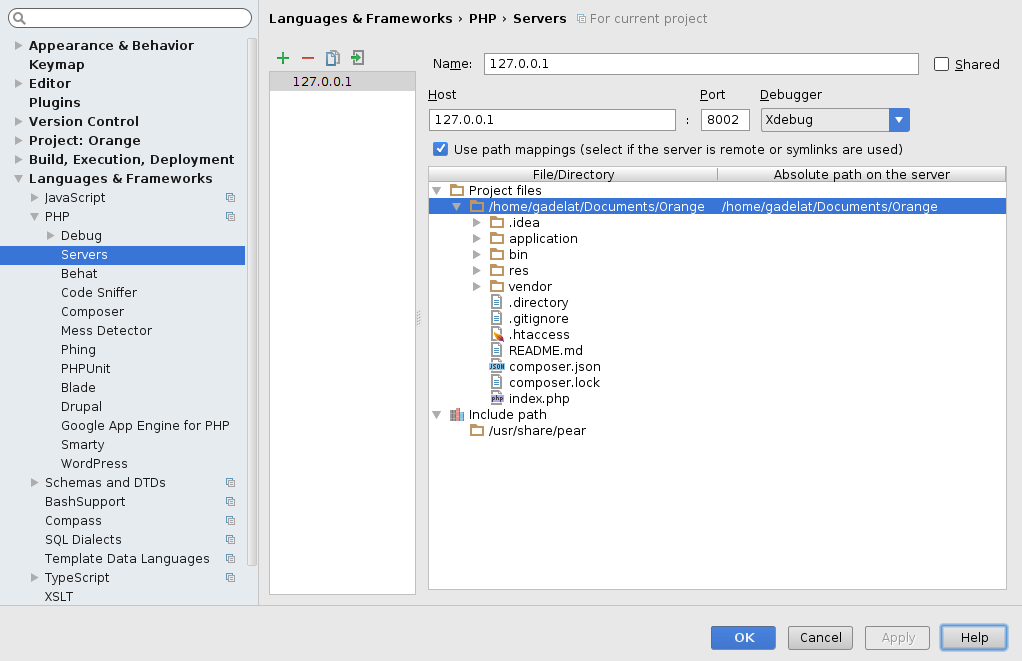
Task: Open Code Sniffer settings page
Action: pyautogui.click(x=99, y=293)
